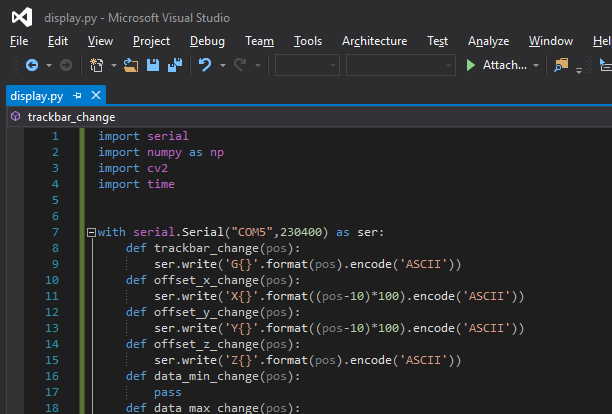Screen dimensions: 612x414
Task: Open the solution platforms combo box
Action: coord(401,65)
